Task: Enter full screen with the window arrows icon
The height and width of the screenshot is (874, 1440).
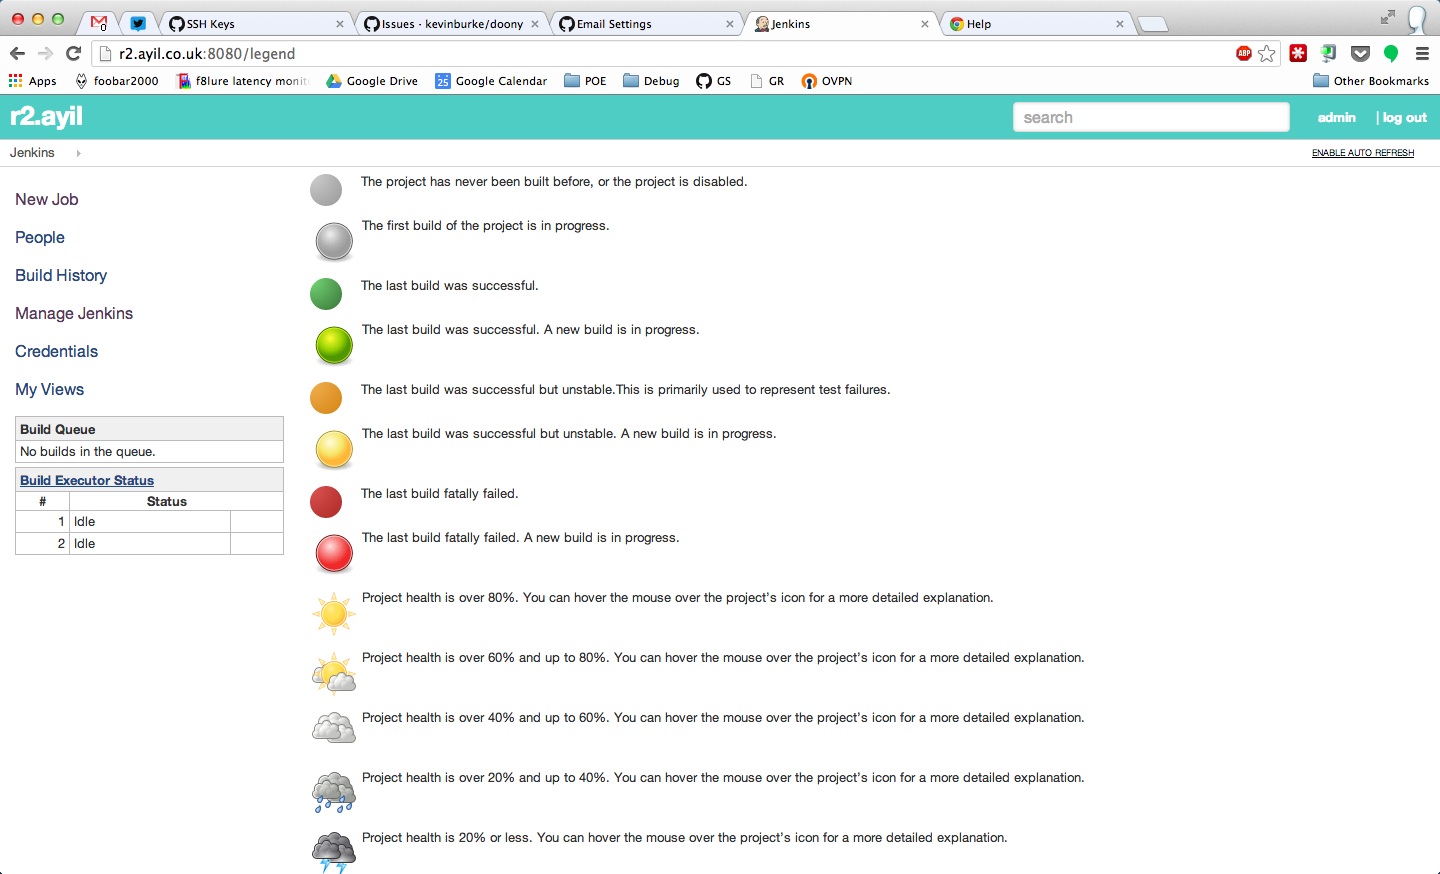Action: (x=1388, y=17)
